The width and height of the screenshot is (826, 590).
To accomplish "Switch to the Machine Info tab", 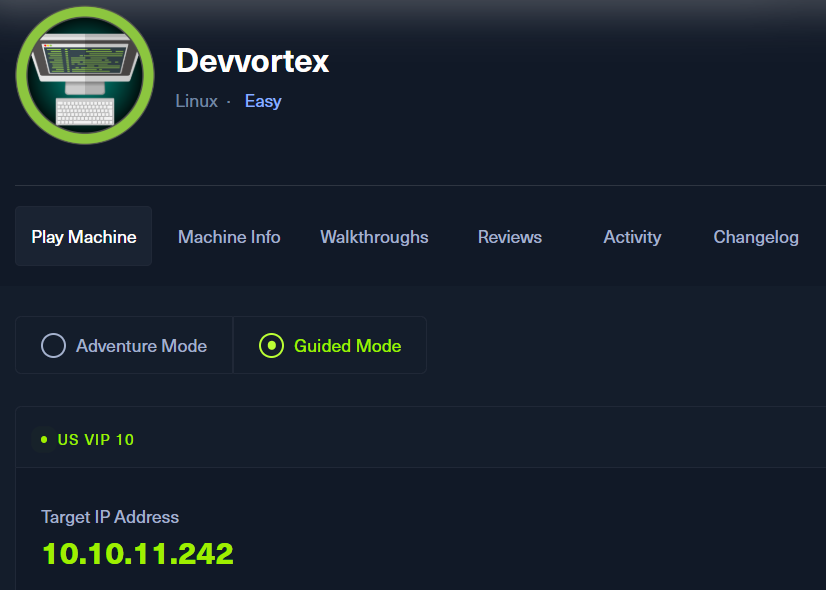I will pos(229,237).
